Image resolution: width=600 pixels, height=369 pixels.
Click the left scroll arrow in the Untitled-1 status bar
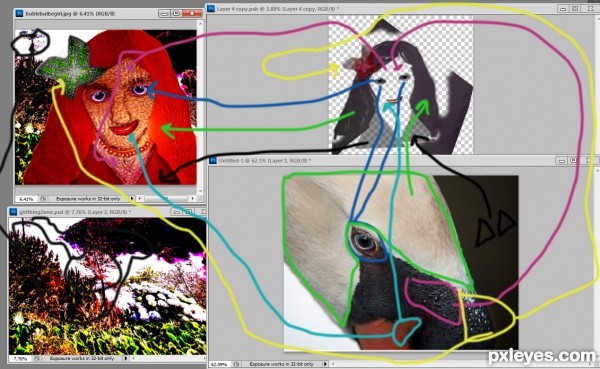333,364
